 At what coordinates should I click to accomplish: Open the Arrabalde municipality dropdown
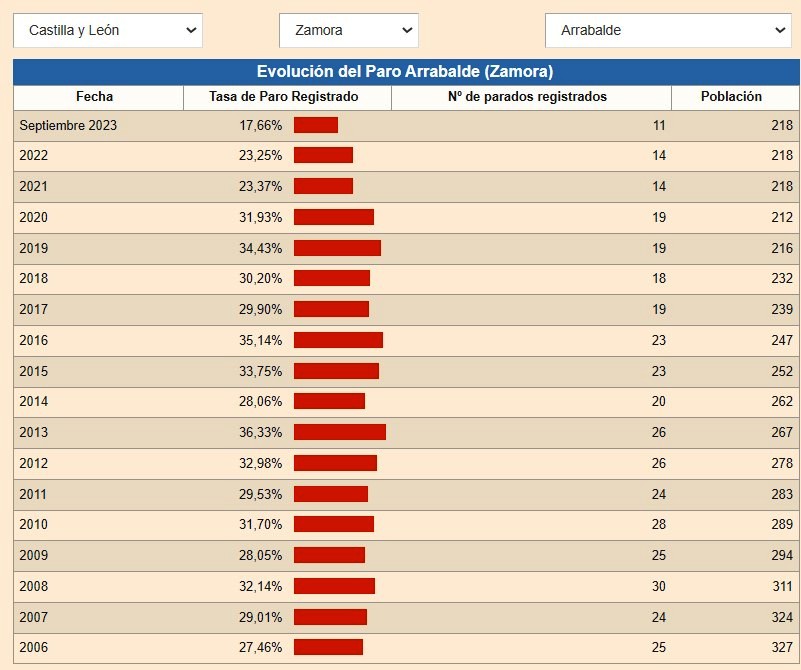(x=667, y=30)
